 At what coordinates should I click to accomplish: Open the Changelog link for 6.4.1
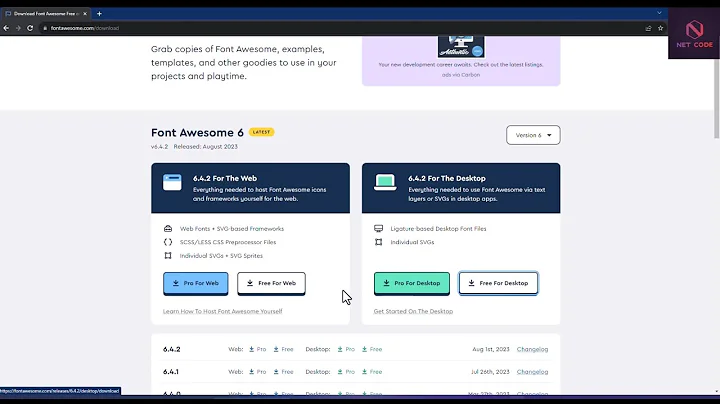[x=532, y=372]
